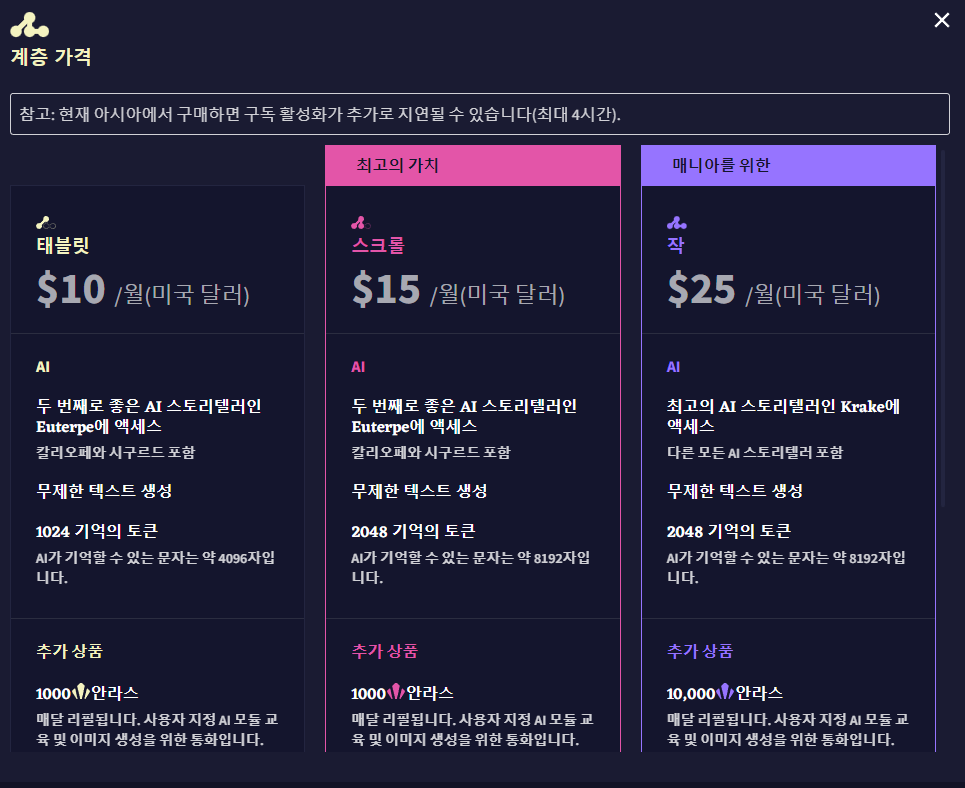Click the purple 작 tier icon

point(676,223)
